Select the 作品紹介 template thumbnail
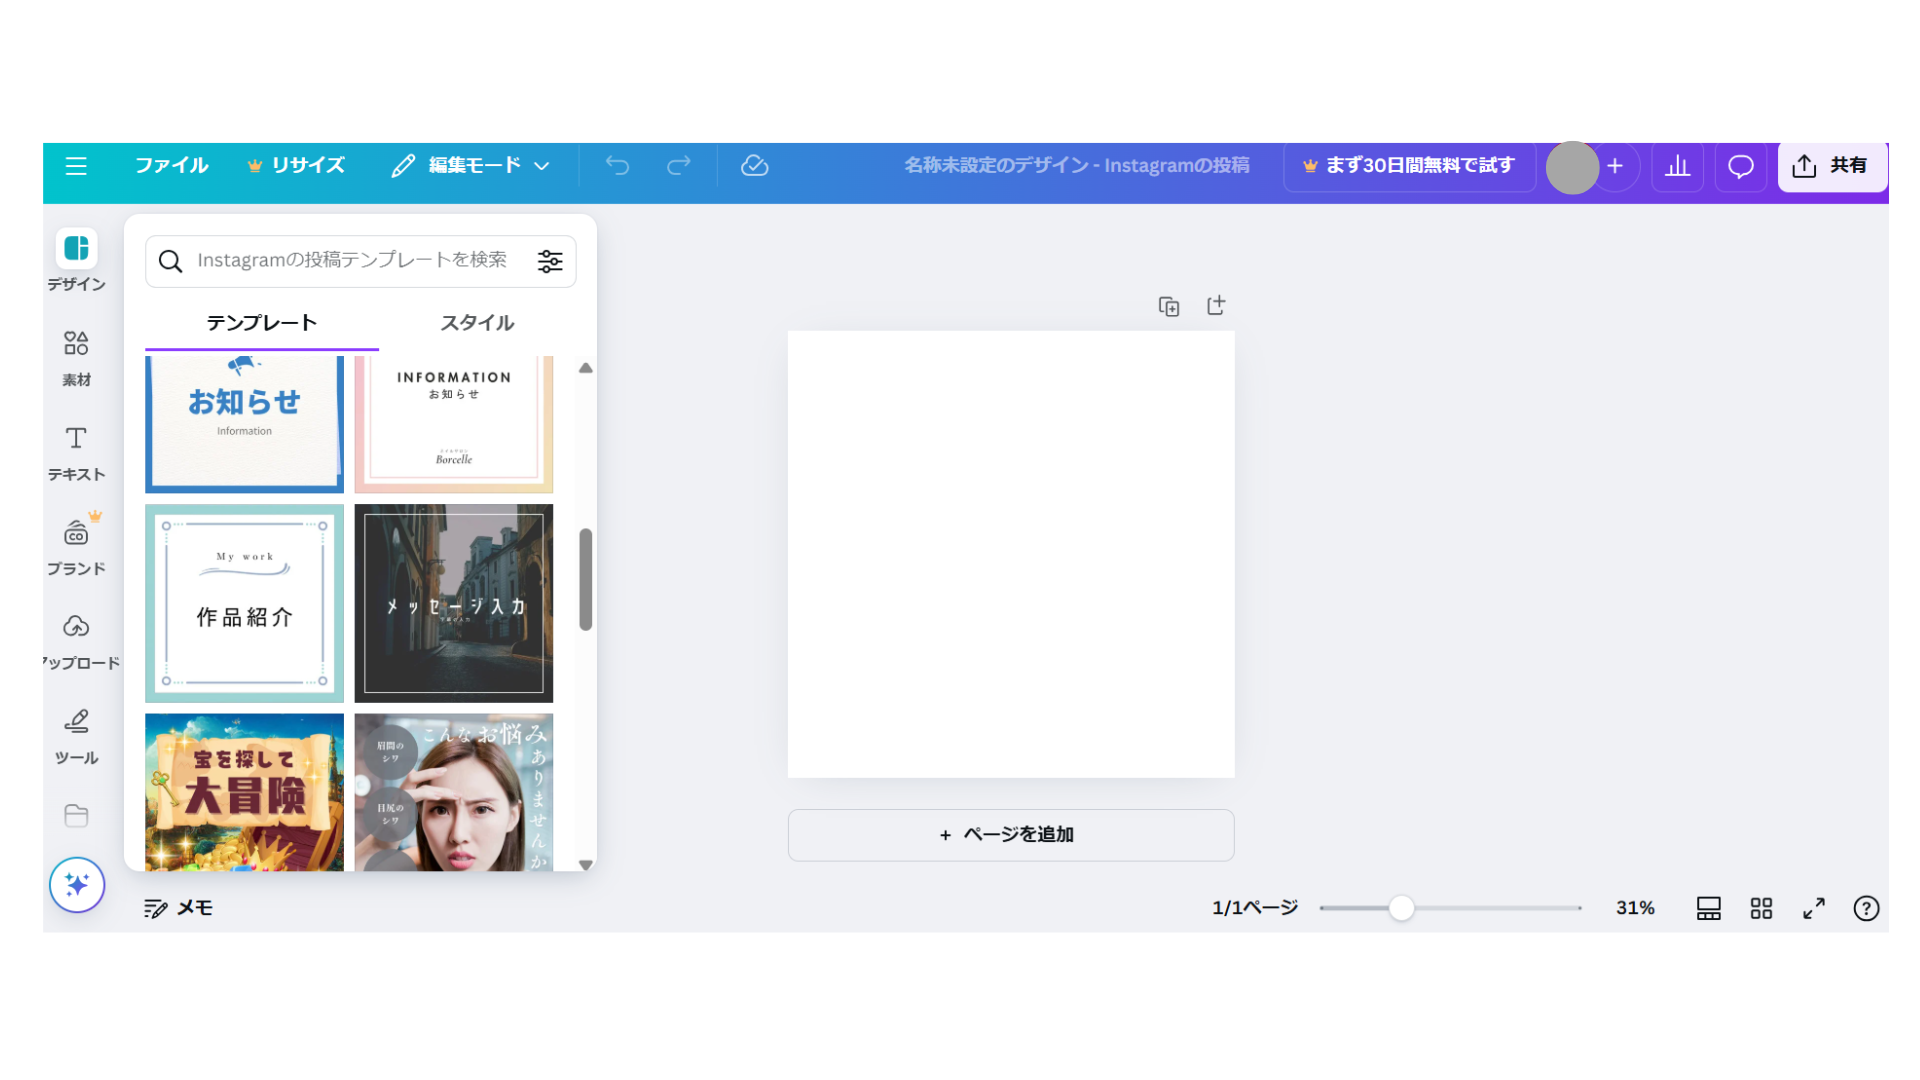1920x1080 pixels. click(x=244, y=603)
